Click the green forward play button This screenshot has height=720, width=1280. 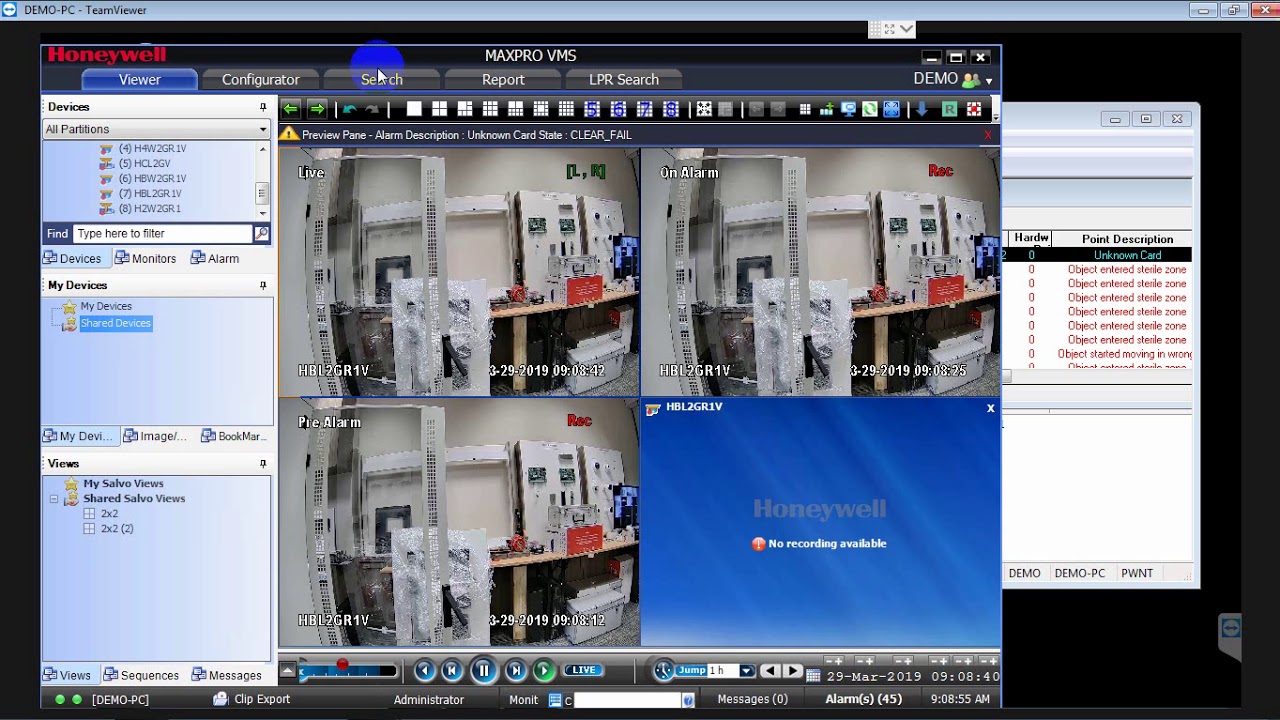pos(543,670)
